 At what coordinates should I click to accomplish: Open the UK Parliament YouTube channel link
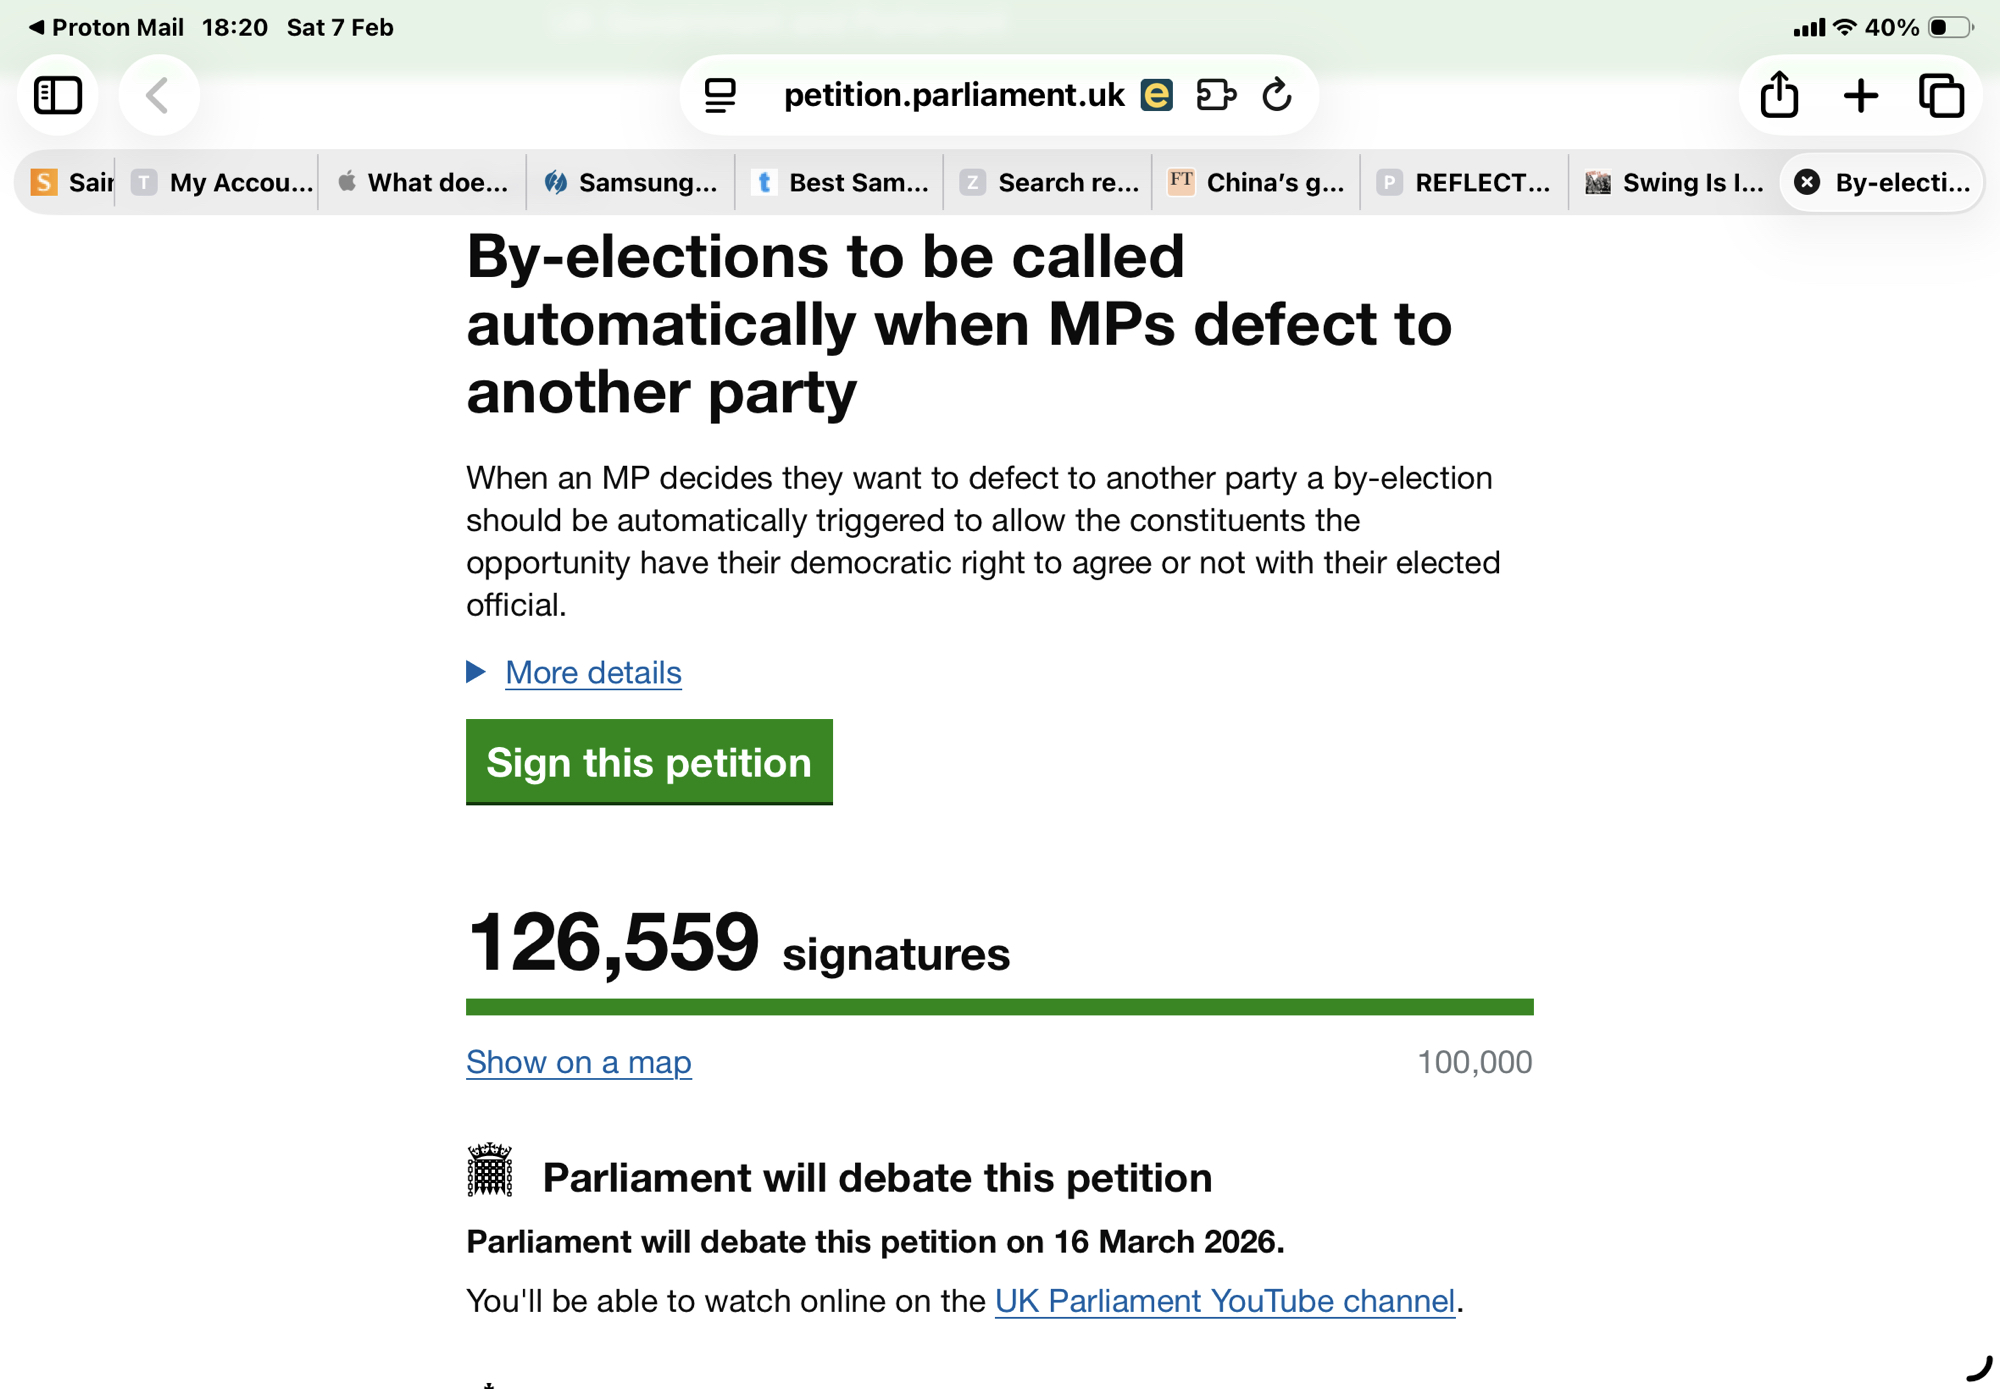tap(1224, 1301)
